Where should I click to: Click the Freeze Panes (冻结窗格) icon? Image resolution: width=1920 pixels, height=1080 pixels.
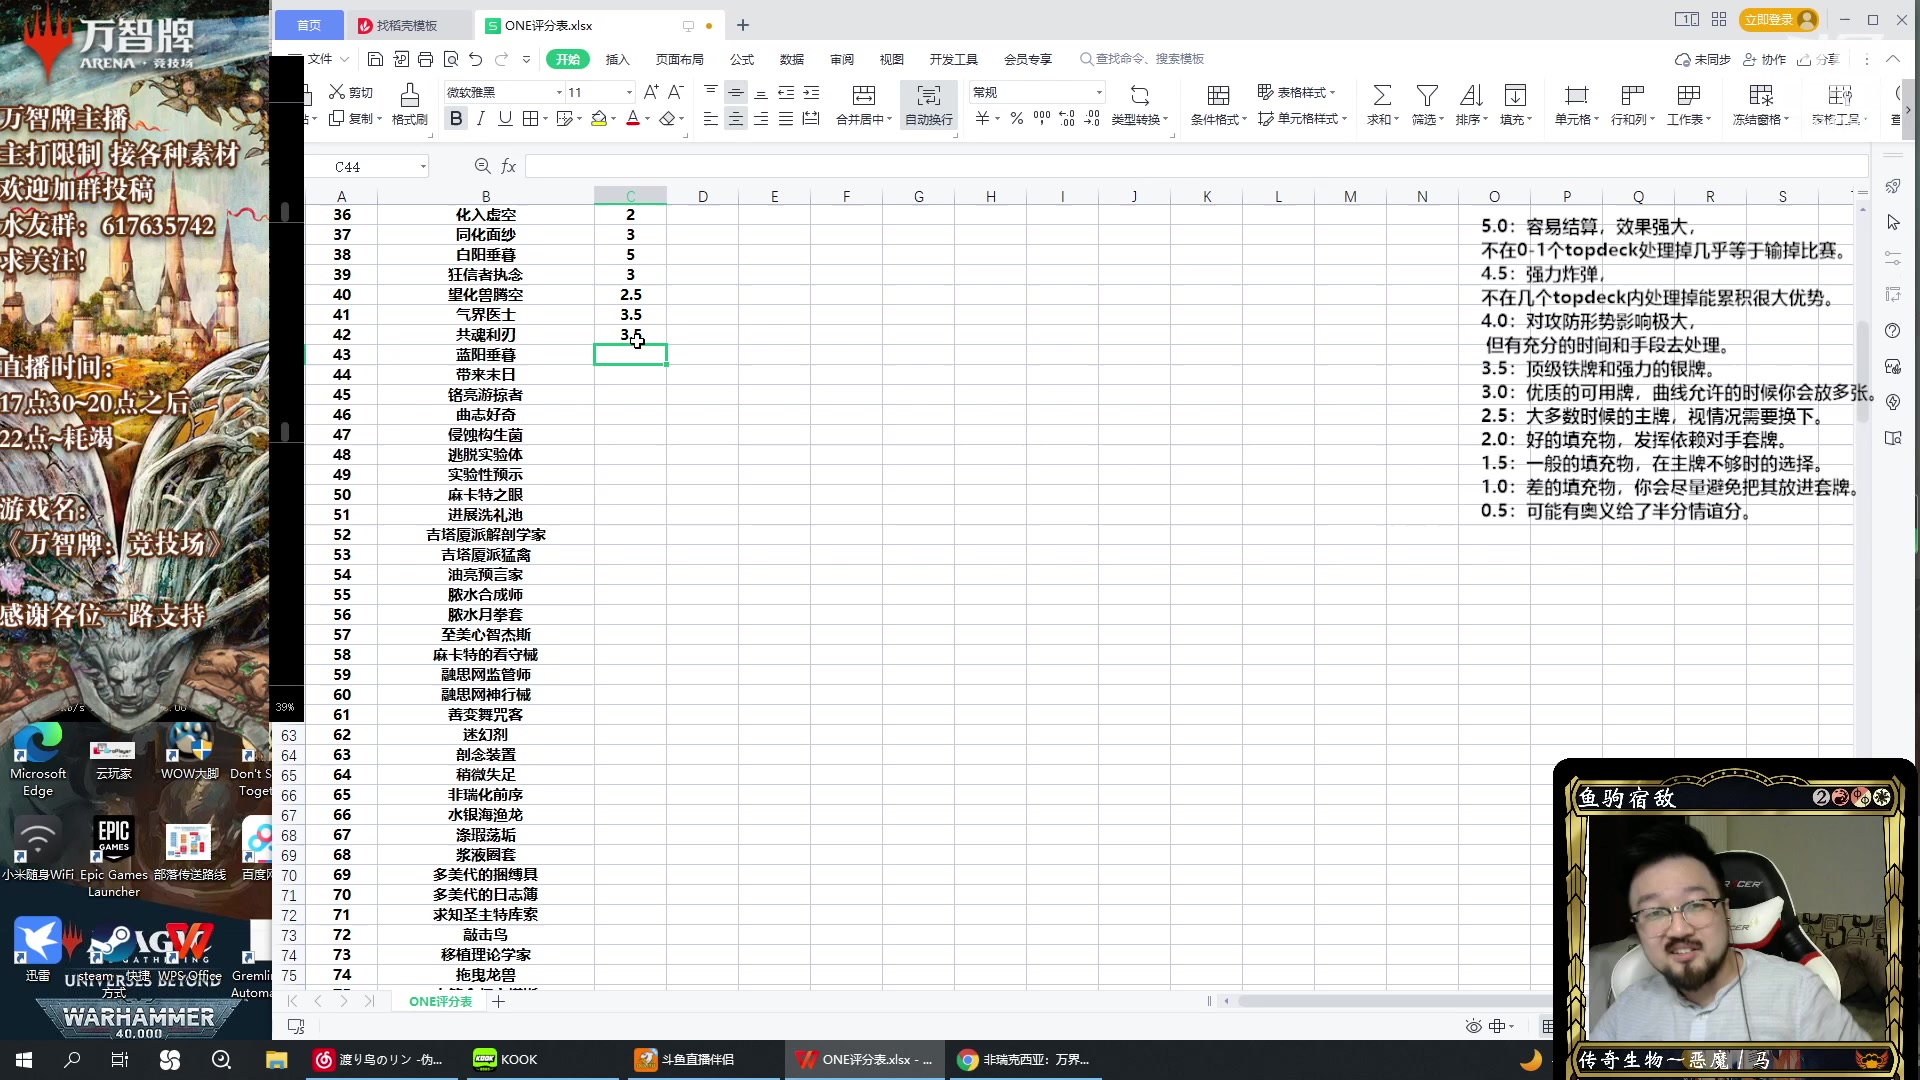pos(1761,95)
